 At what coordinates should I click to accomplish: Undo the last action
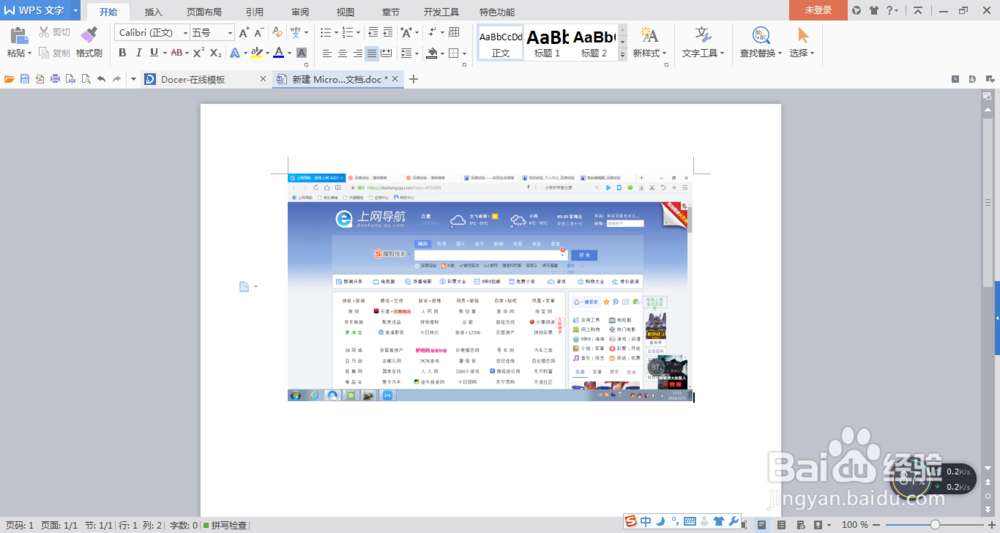click(101, 79)
